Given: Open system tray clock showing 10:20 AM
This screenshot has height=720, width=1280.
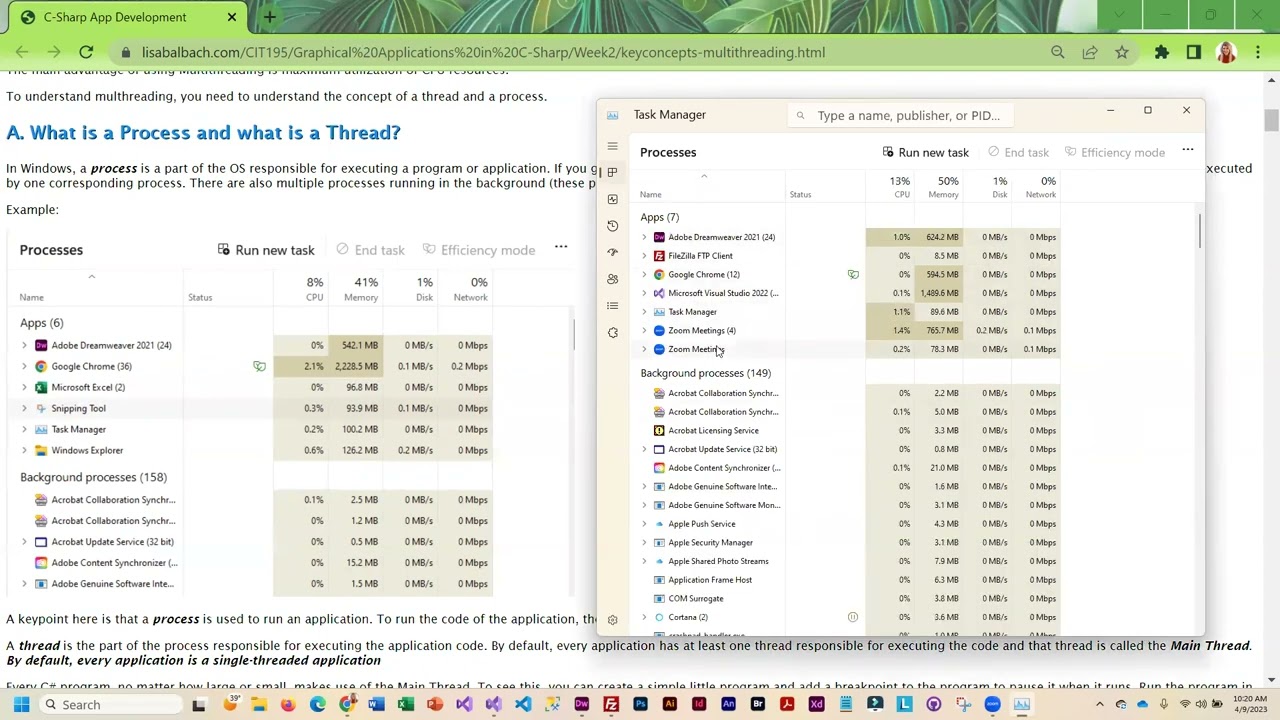Looking at the screenshot, I should coord(1249,704).
